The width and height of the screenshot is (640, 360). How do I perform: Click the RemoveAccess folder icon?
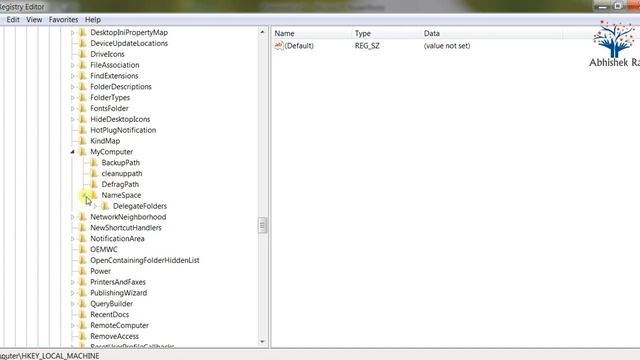pyautogui.click(x=82, y=336)
